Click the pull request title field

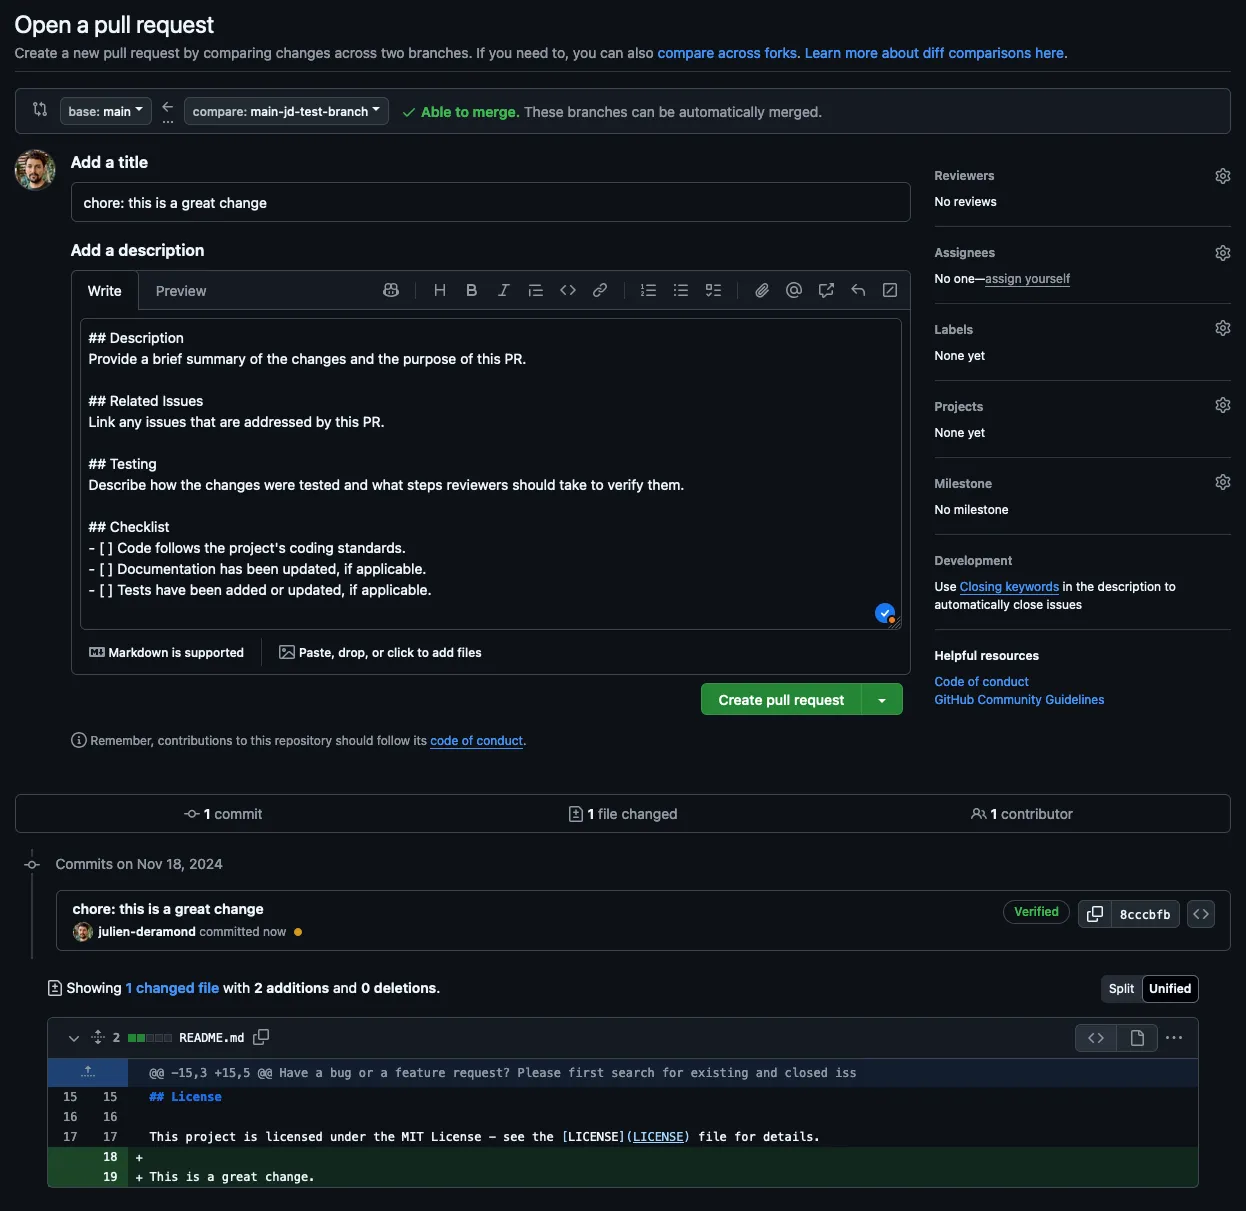(490, 203)
